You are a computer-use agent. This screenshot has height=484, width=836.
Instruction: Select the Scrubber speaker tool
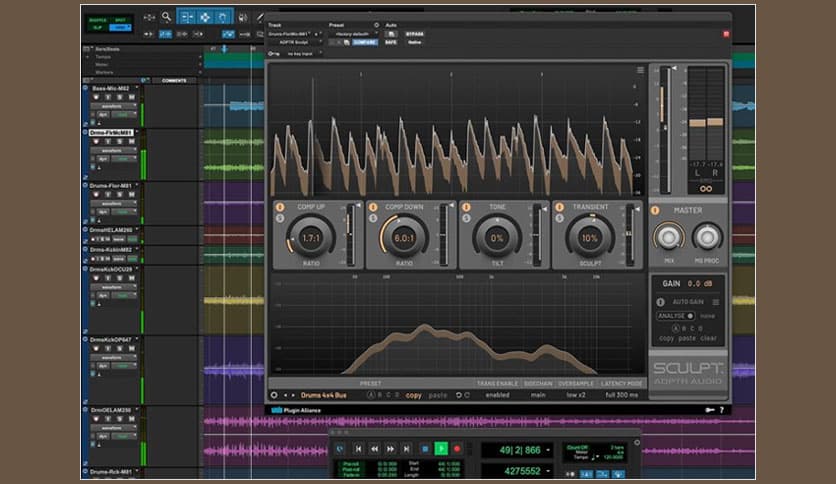pos(243,18)
